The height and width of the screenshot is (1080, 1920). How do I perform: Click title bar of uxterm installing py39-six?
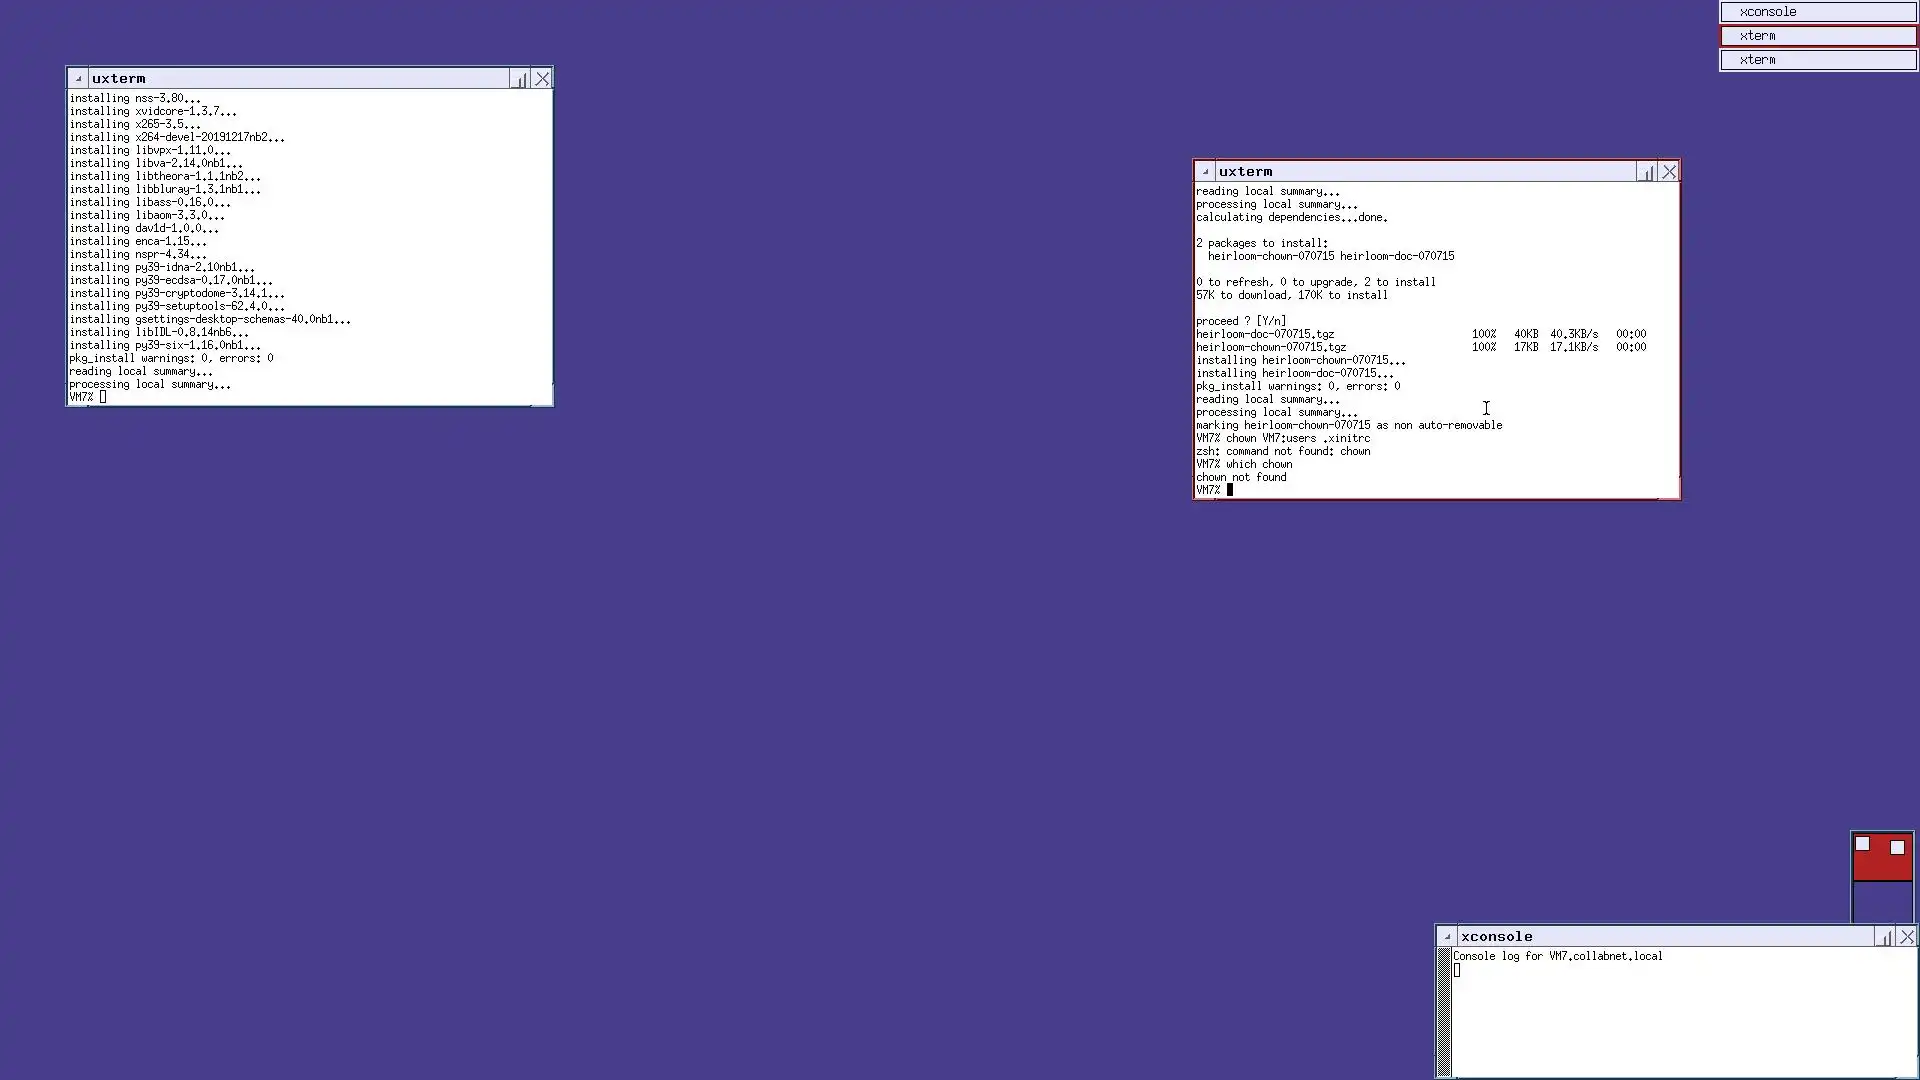point(300,79)
